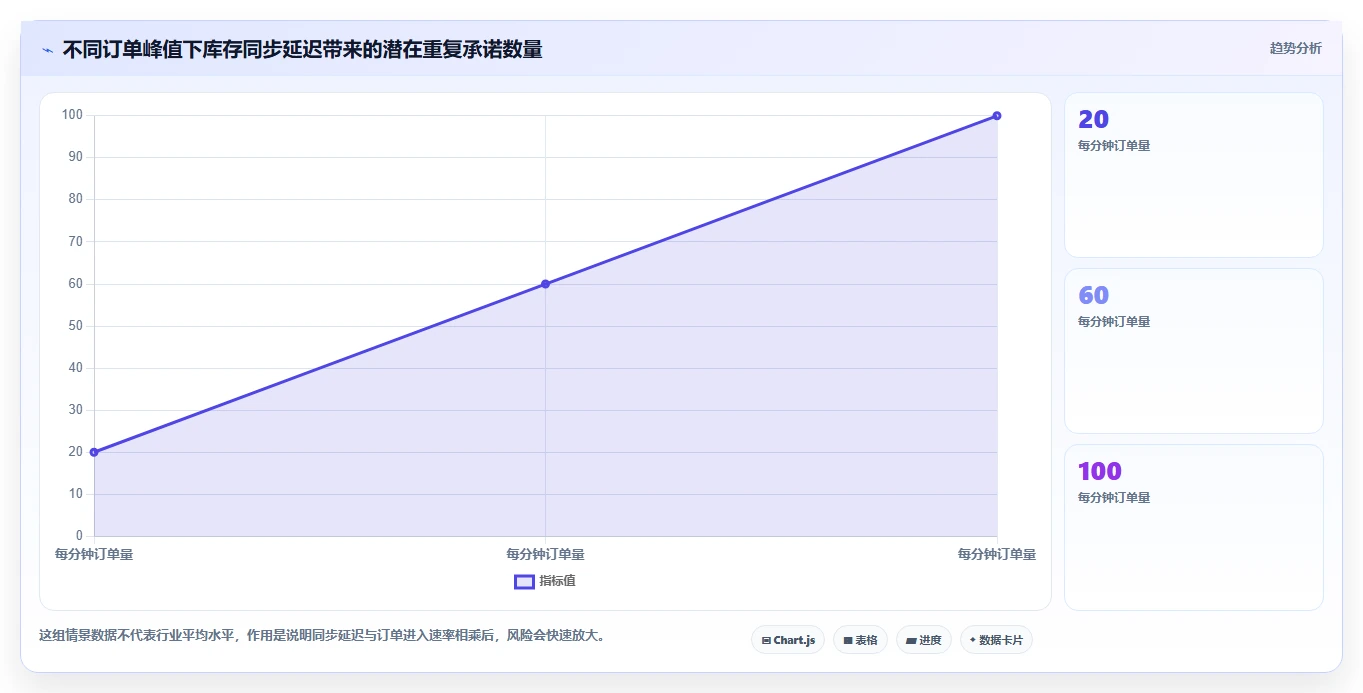Screen dimensions: 1363x693
Task: Click the x-axis label below the 60 data point
Action: click(545, 554)
